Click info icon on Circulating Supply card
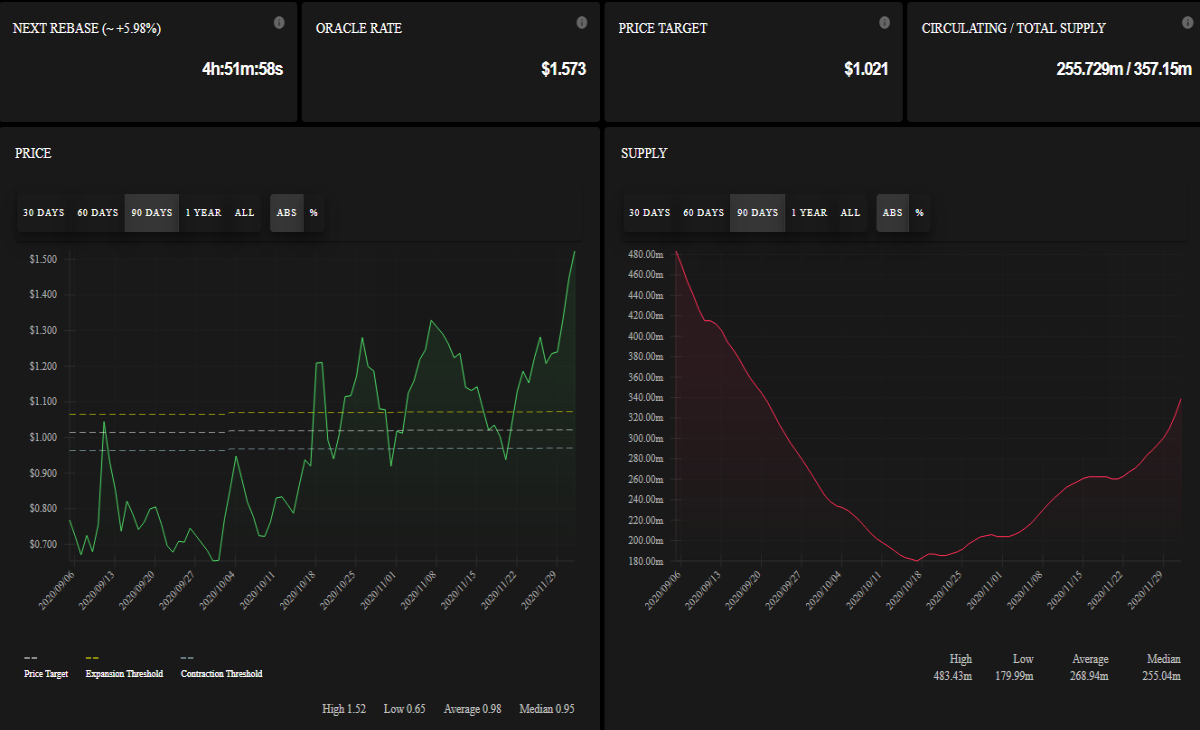The width and height of the screenshot is (1200, 730). coord(1186,22)
